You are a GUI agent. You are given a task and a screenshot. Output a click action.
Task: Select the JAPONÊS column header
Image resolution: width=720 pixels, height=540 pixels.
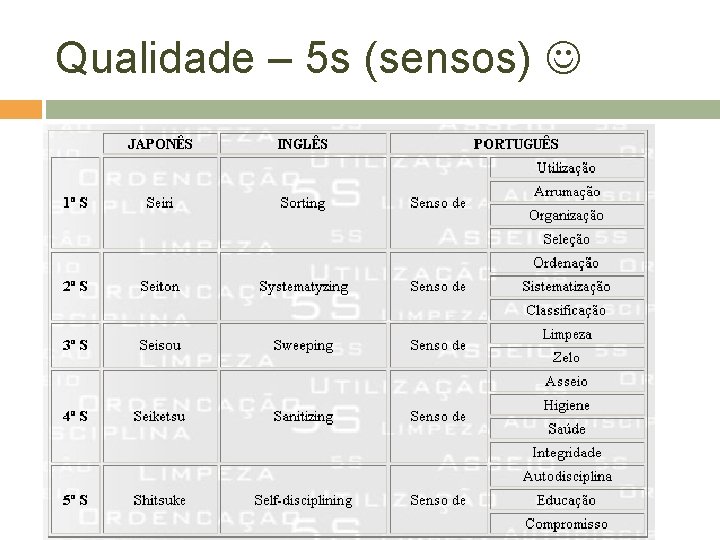coord(160,144)
